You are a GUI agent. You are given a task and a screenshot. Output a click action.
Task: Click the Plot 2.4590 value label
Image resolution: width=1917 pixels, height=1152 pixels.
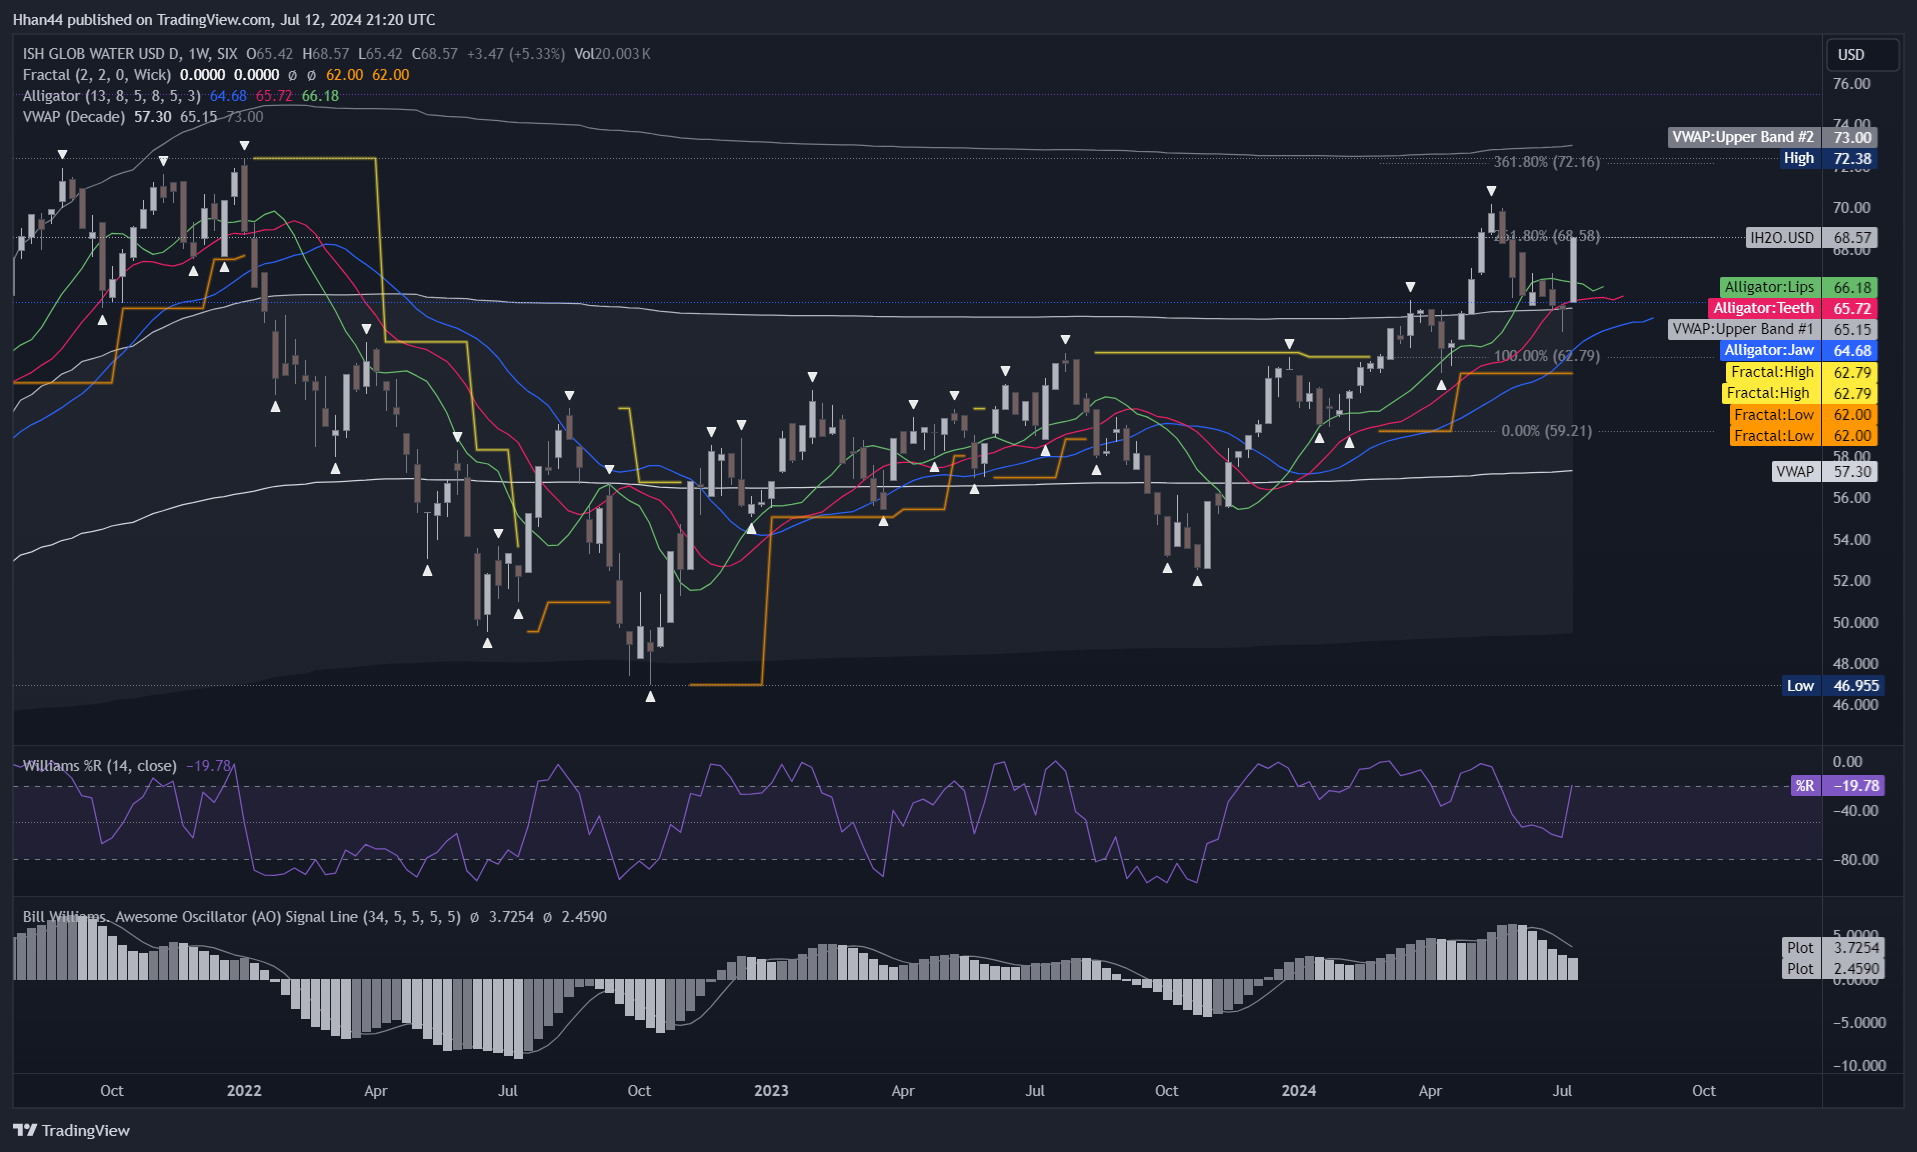pos(1834,969)
